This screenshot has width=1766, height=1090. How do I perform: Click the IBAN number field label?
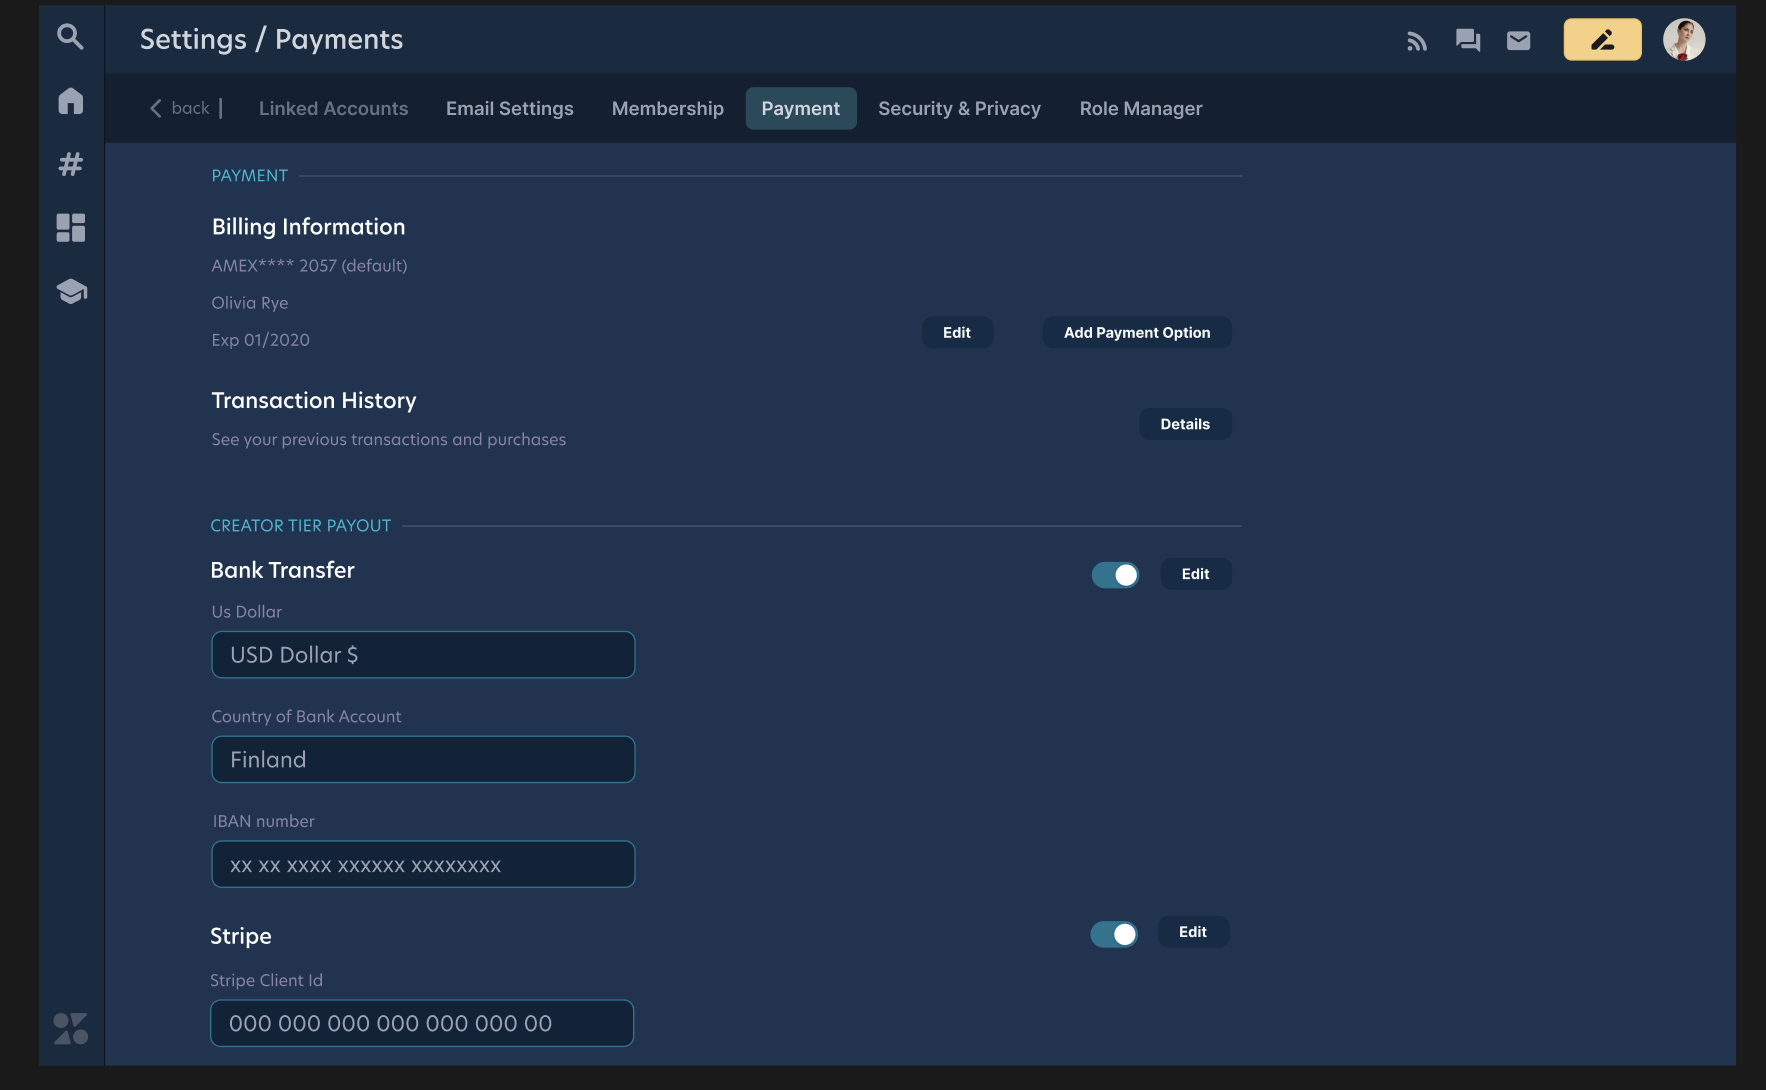(x=264, y=821)
